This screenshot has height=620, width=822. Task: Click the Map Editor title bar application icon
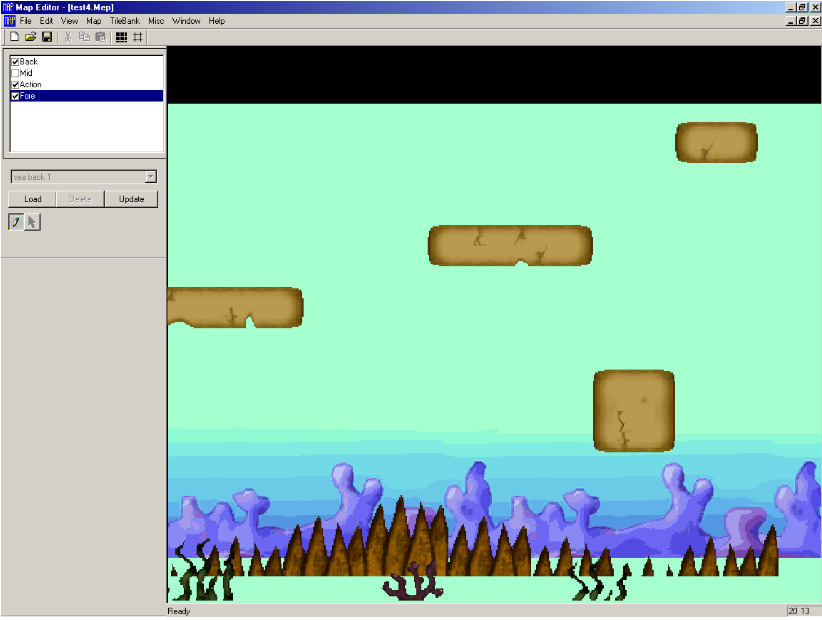(8, 7)
